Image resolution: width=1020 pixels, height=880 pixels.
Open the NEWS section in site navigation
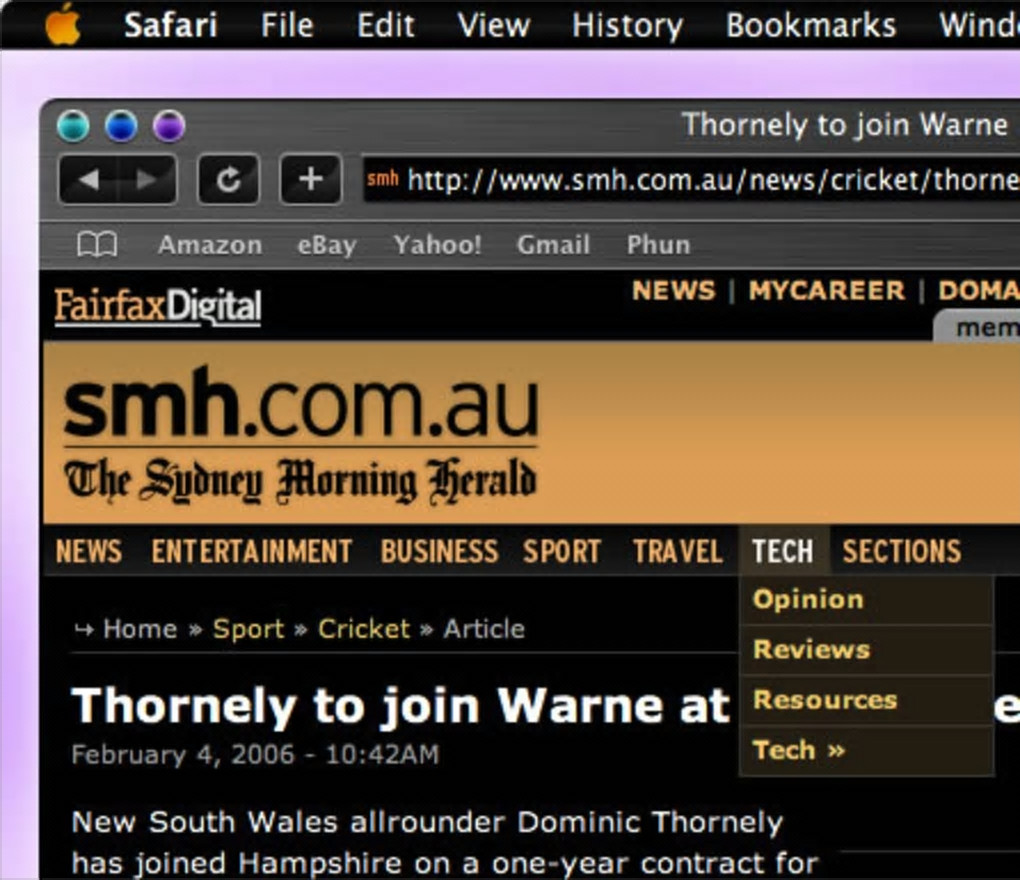pyautogui.click(x=88, y=552)
